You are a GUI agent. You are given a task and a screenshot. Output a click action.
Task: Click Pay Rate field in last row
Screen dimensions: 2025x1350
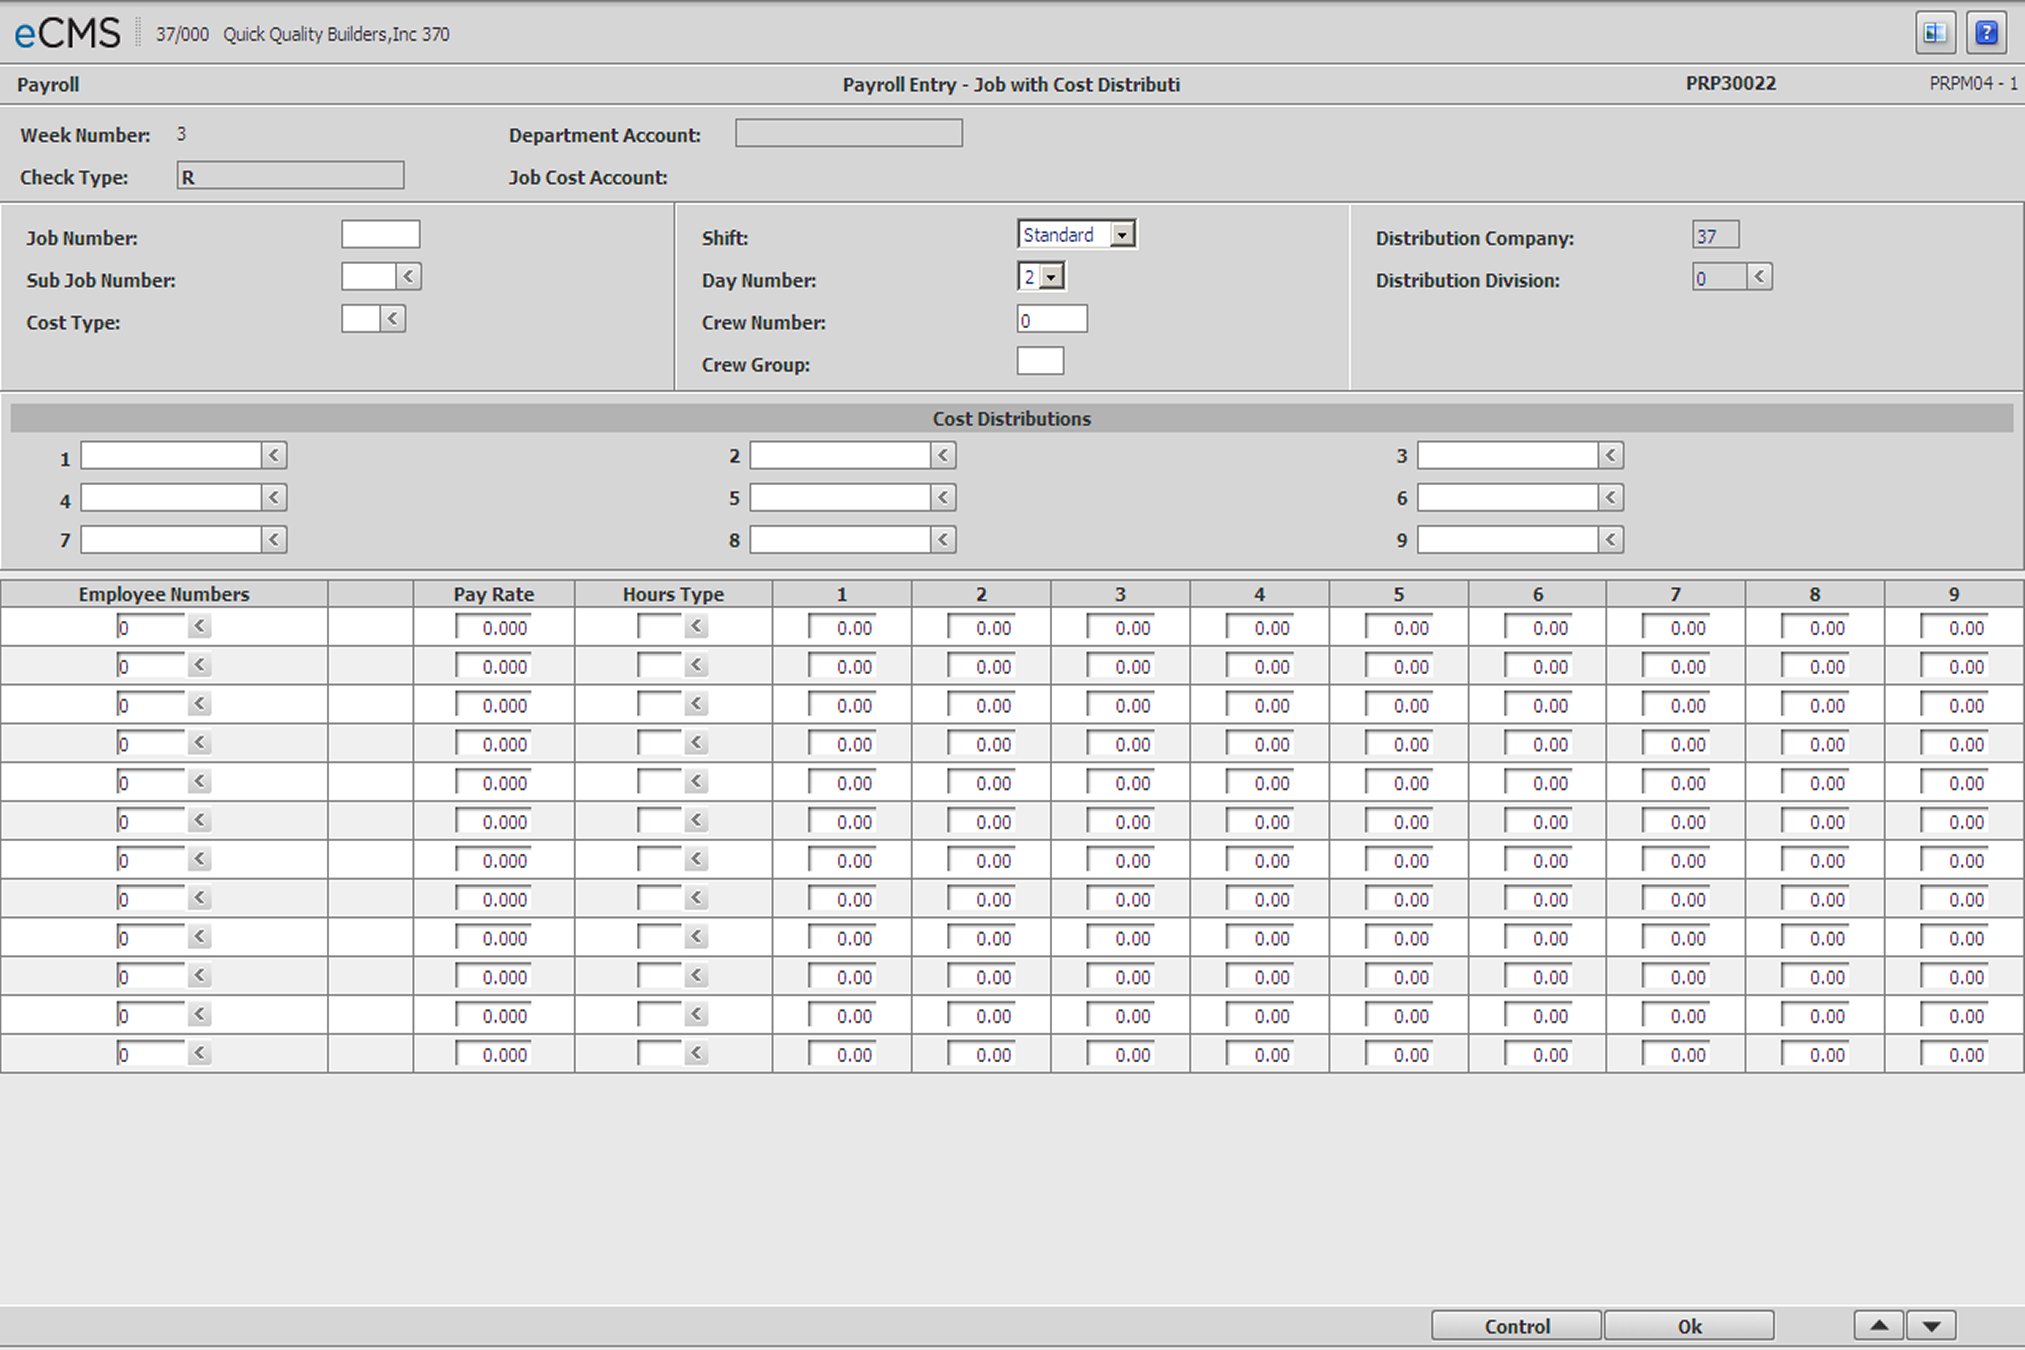(493, 1054)
